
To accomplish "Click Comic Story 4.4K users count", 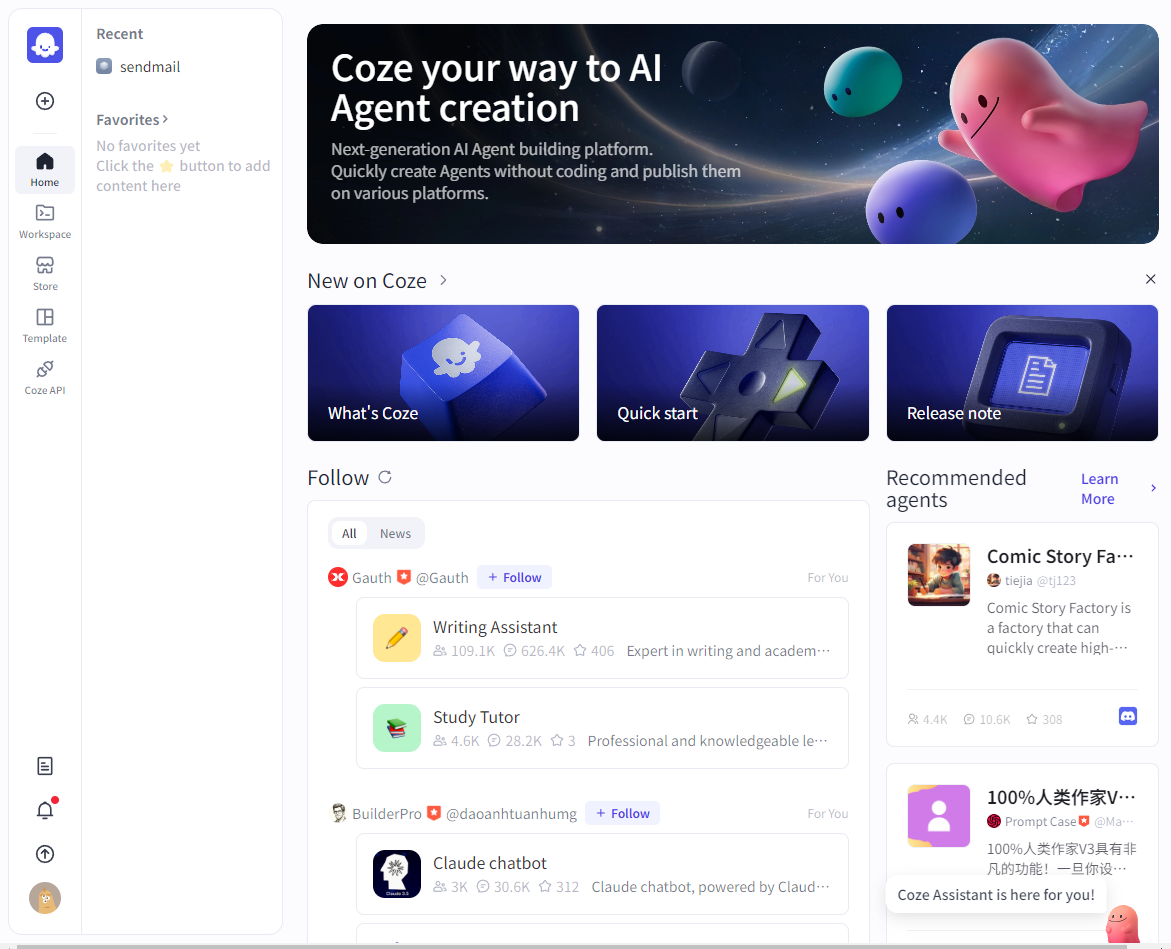I will [x=928, y=719].
